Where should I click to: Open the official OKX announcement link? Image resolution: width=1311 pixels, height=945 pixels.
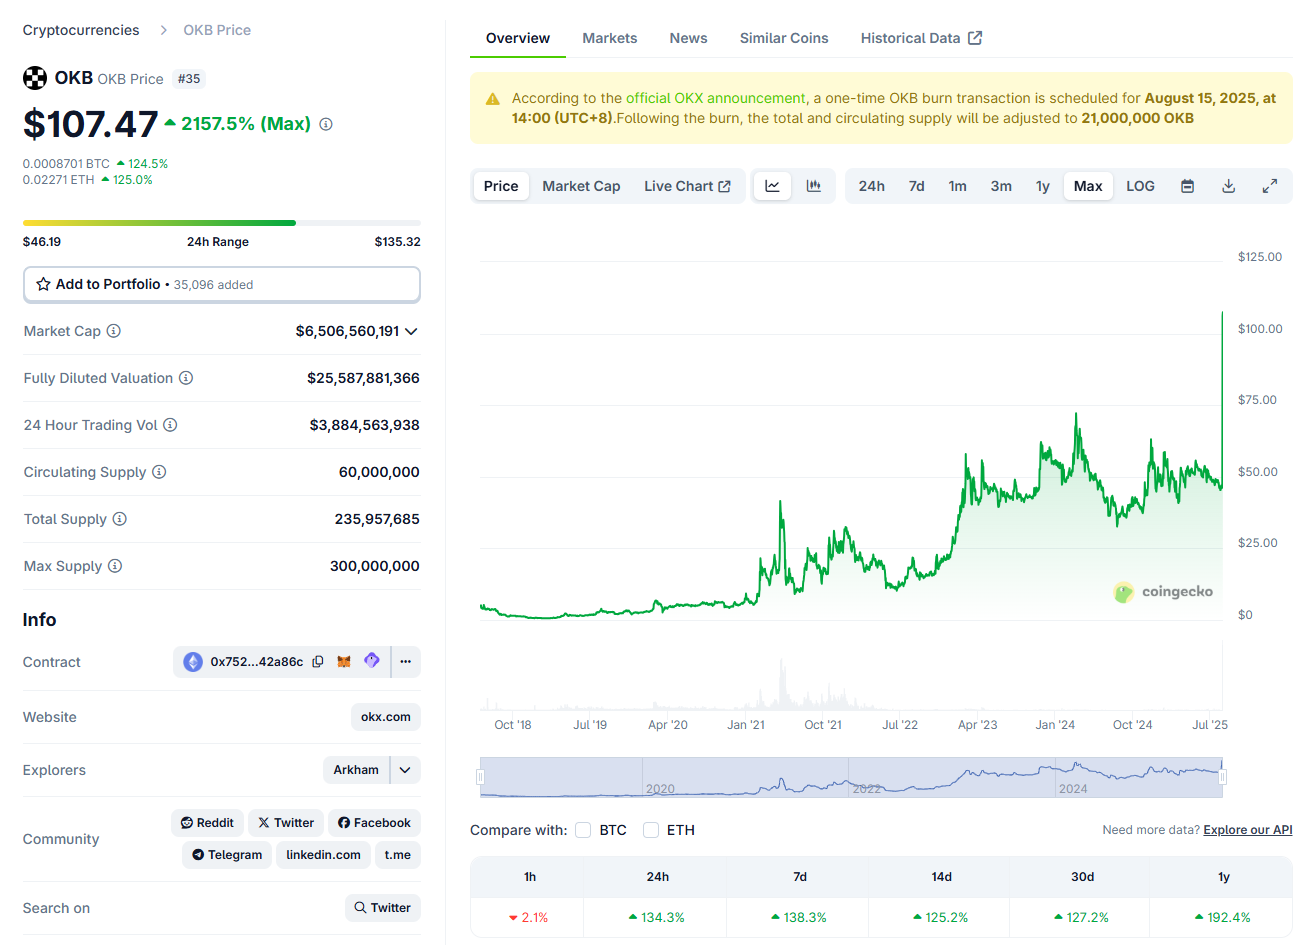pos(715,98)
